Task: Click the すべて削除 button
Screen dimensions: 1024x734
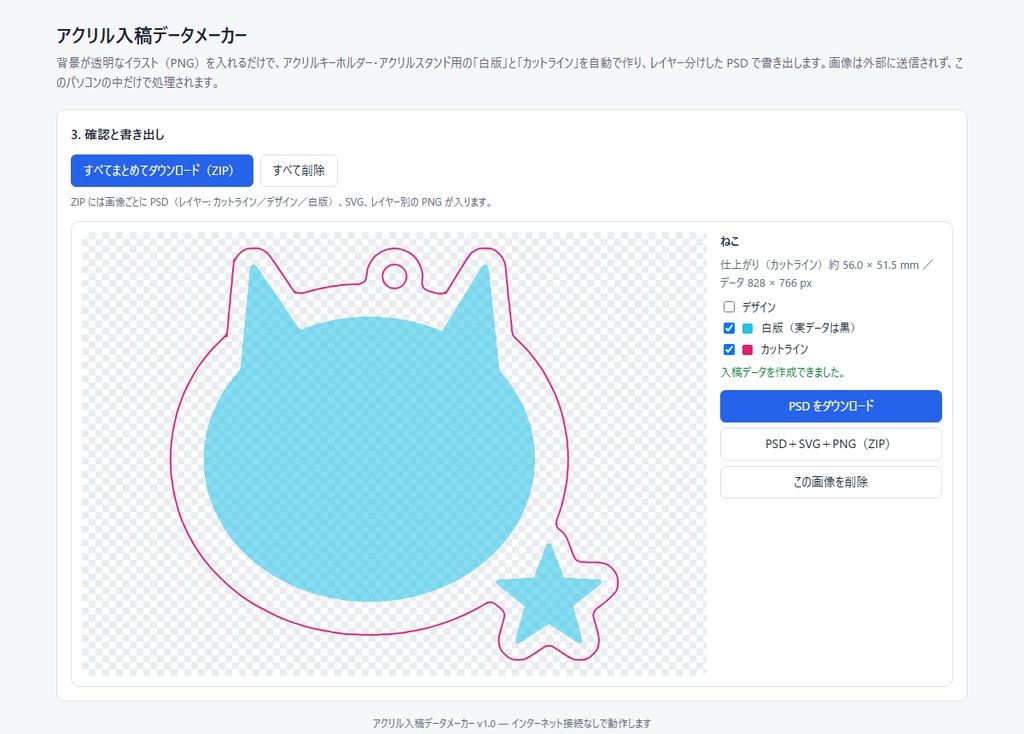Action: tap(298, 170)
